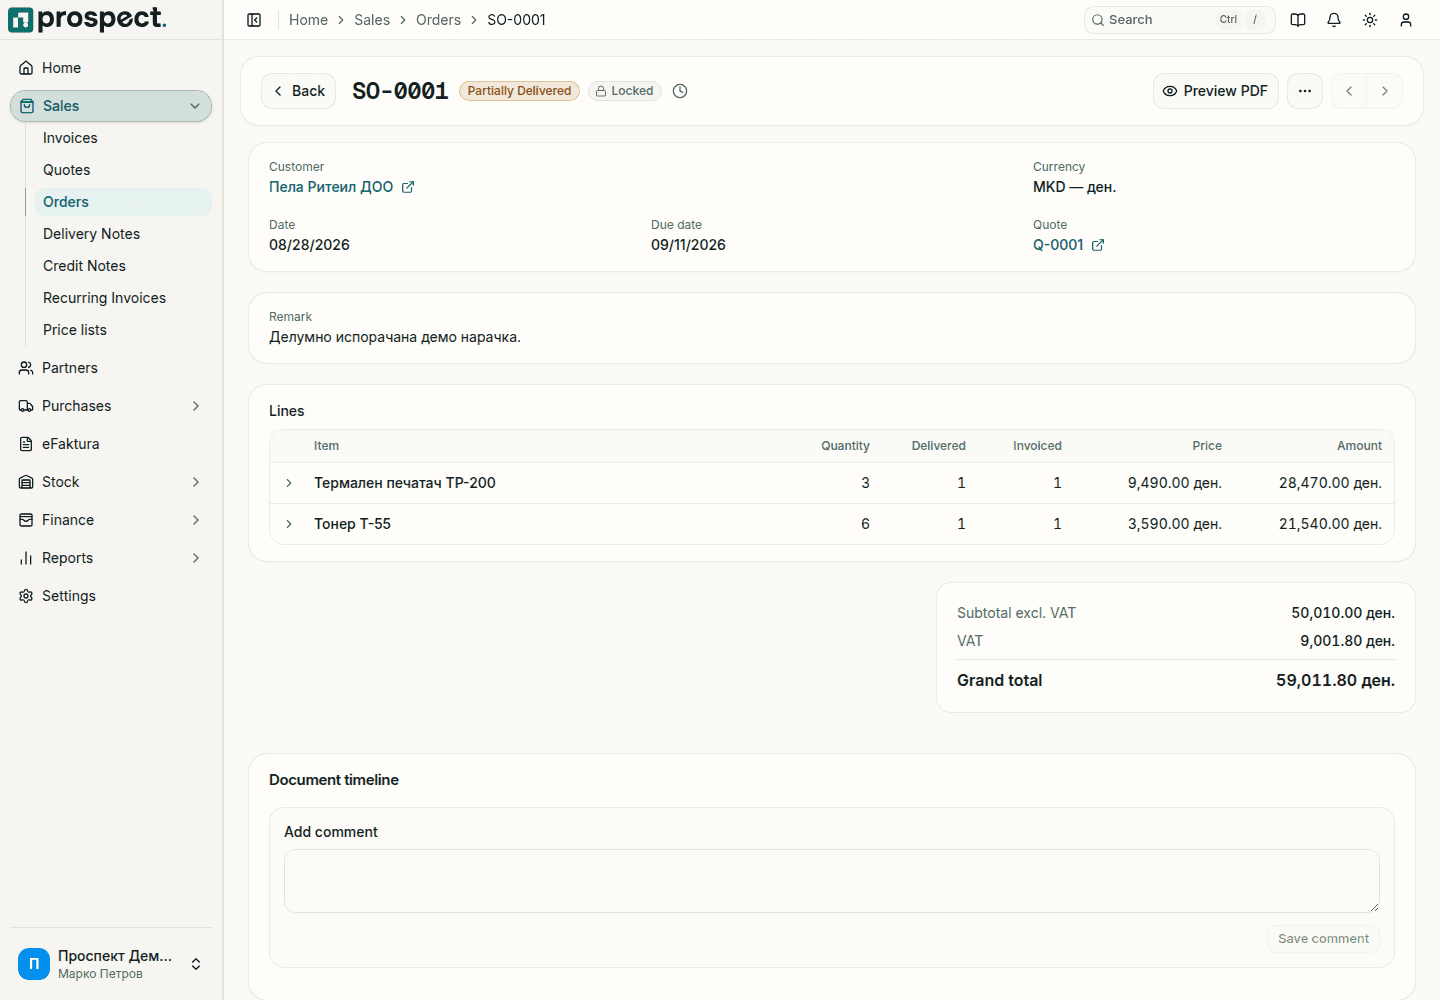
Task: Click the prospect logo
Action: (x=87, y=19)
